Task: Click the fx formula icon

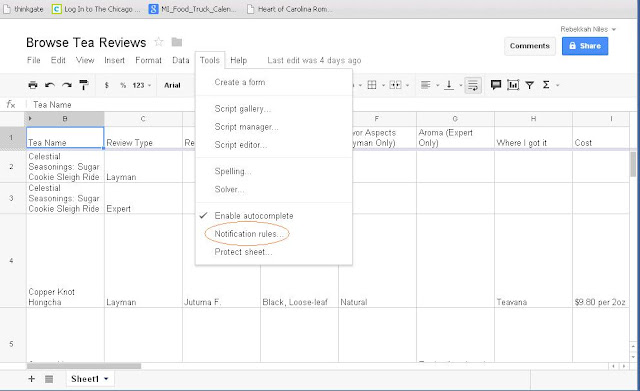Action: 11,104
